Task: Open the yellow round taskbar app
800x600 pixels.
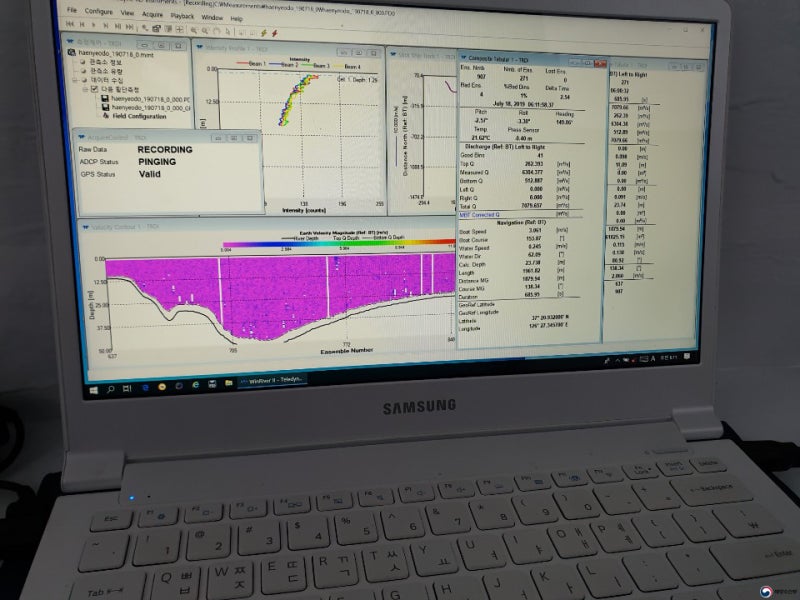Action: [162, 387]
